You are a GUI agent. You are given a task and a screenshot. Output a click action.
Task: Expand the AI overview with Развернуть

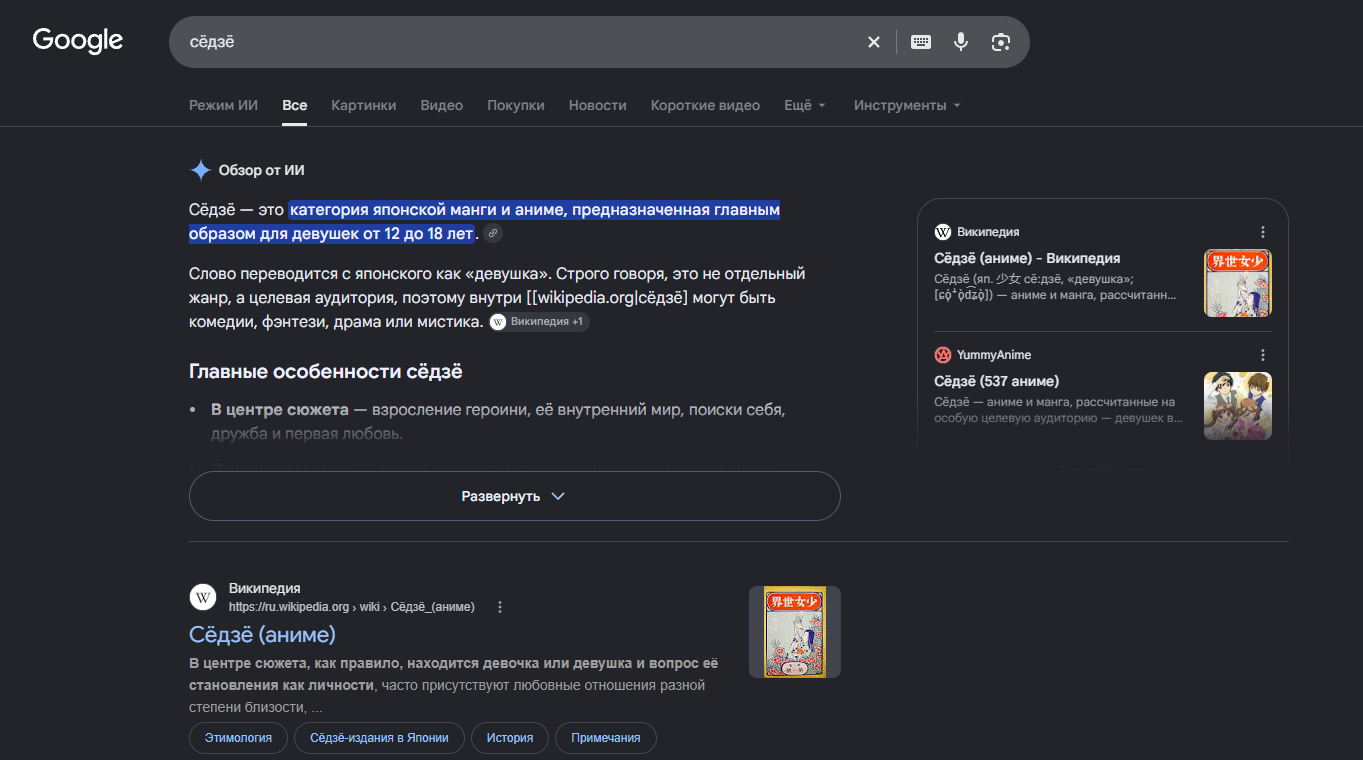click(514, 496)
